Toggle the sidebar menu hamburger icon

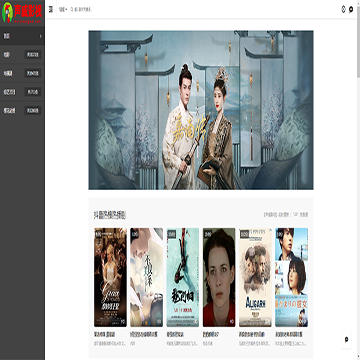tap(51, 9)
